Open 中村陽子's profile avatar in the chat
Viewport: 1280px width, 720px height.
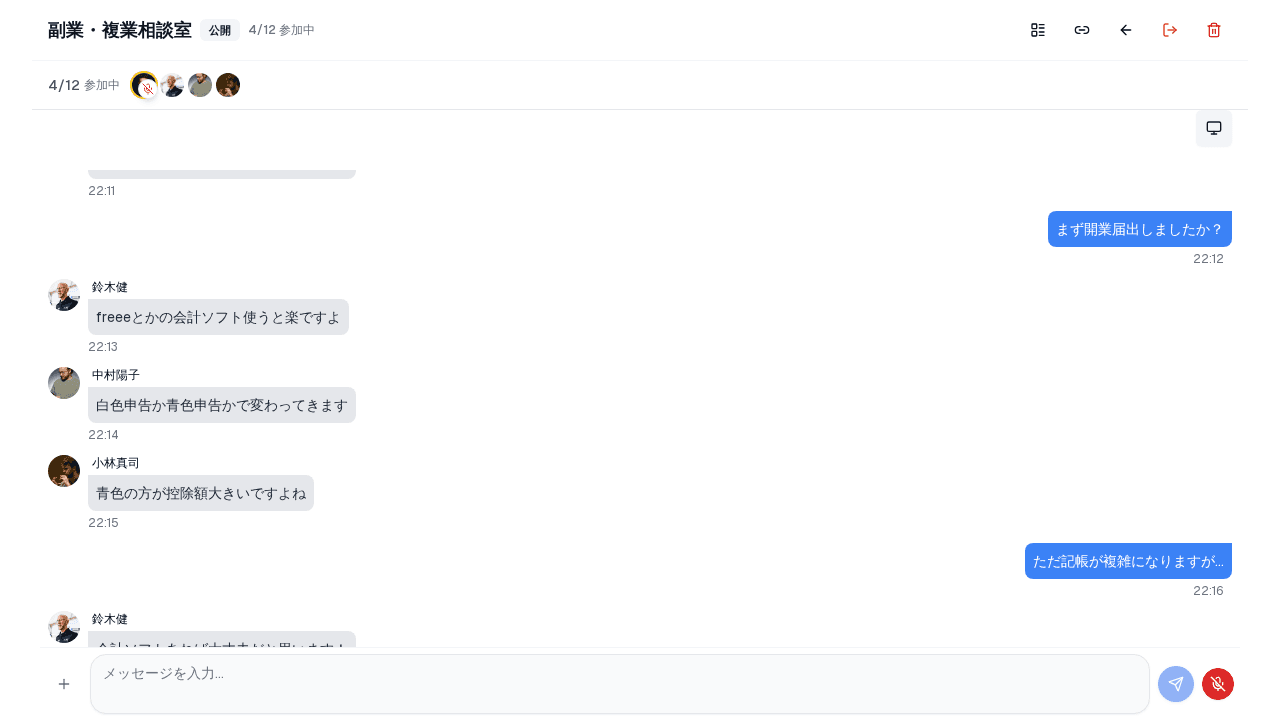coord(64,383)
